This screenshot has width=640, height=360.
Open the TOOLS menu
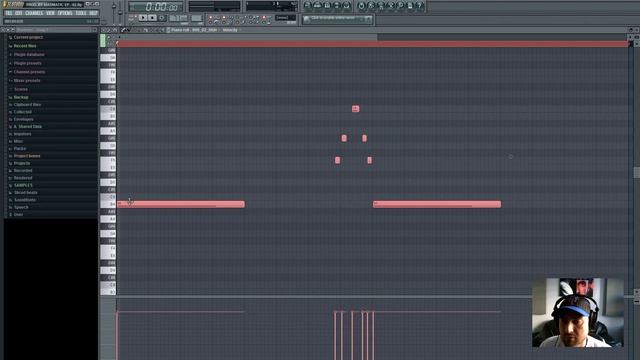pyautogui.click(x=81, y=13)
